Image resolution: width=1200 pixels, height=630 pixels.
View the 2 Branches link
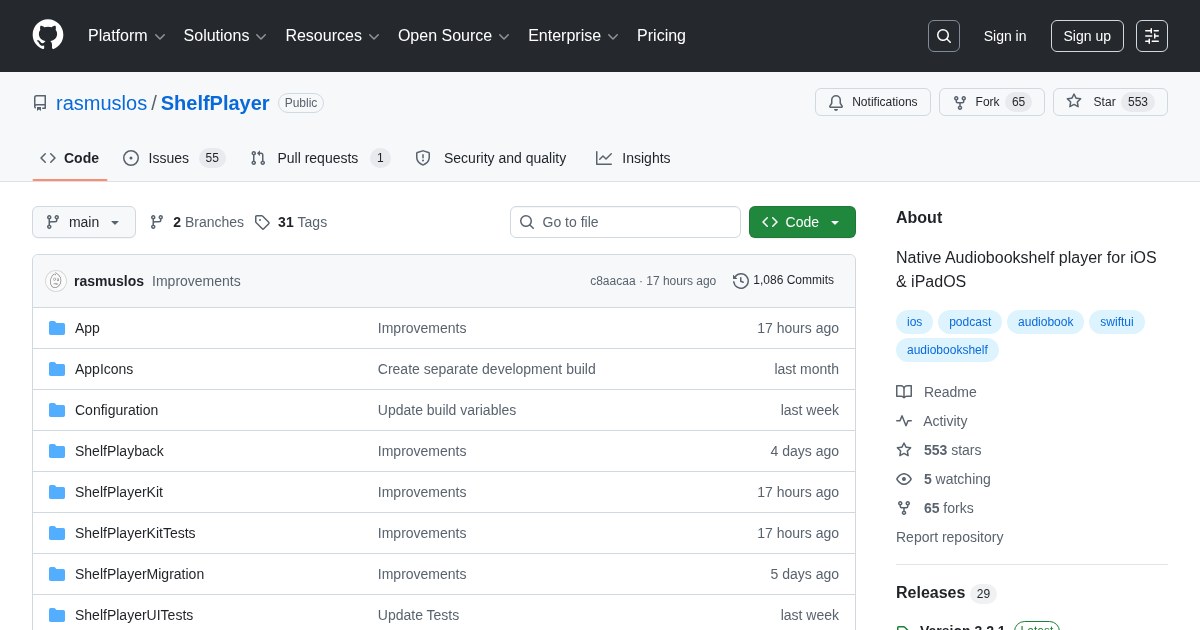pyautogui.click(x=197, y=222)
